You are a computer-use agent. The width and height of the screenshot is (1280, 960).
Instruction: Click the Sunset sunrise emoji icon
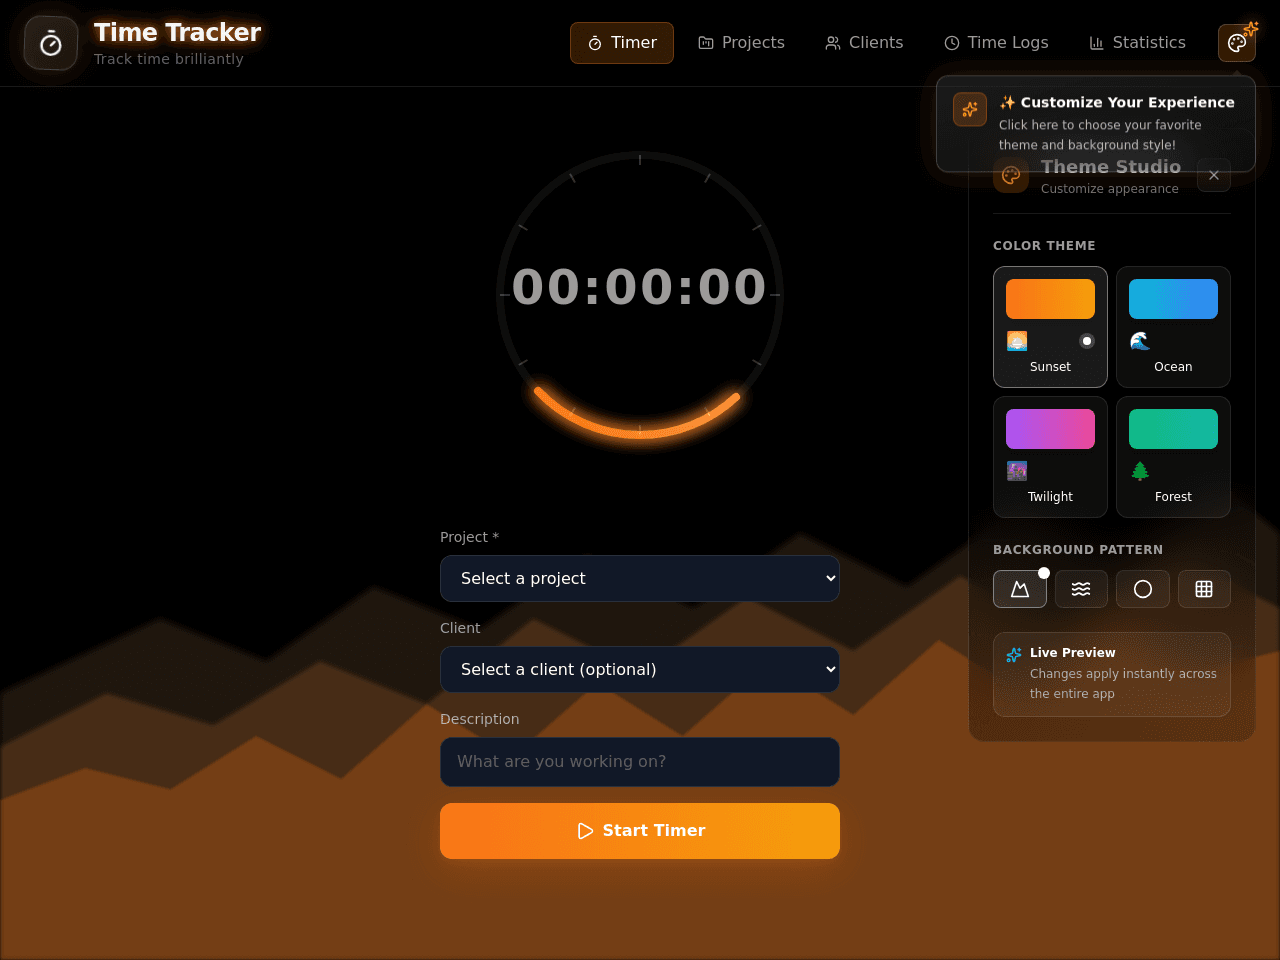click(1017, 341)
